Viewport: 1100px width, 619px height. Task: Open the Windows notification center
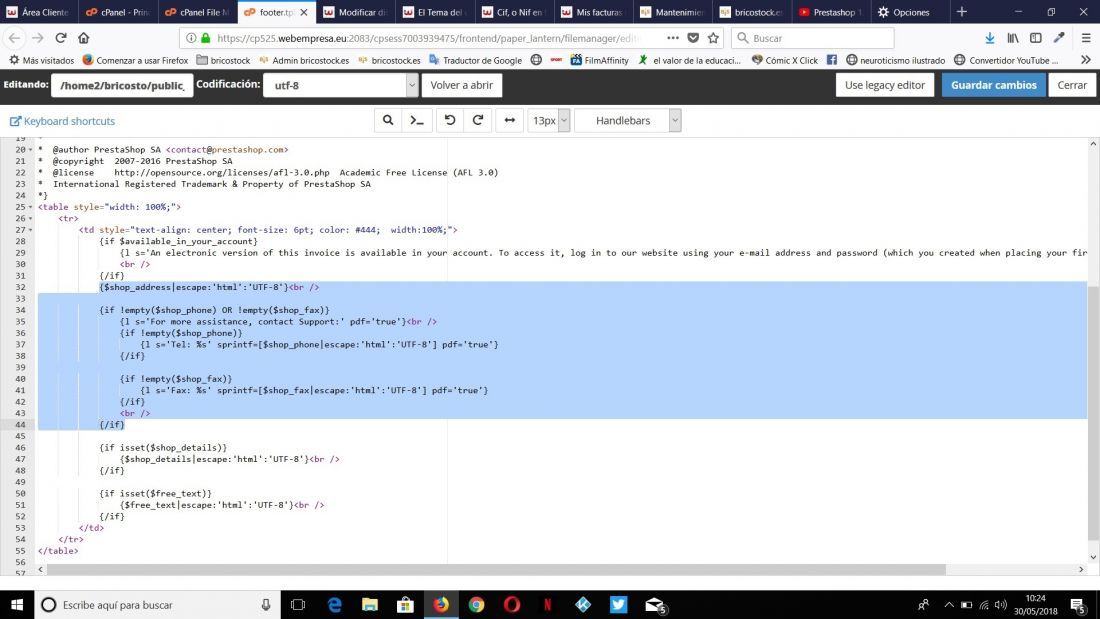[x=1078, y=604]
